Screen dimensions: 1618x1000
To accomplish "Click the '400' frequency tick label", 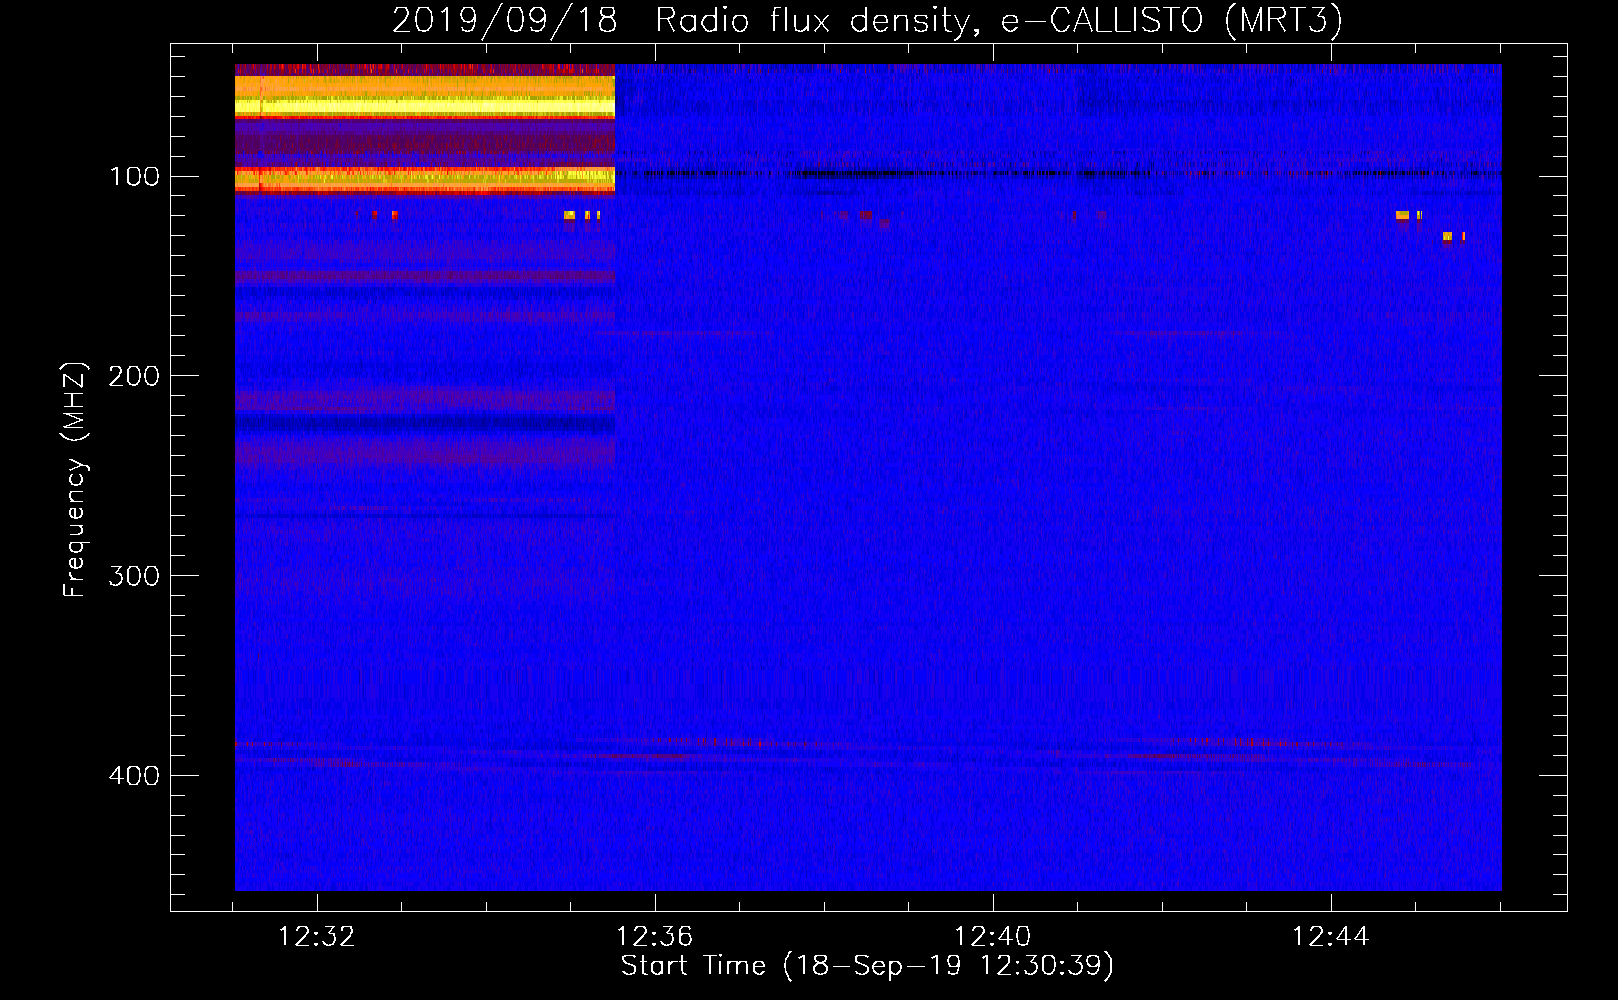I will pyautogui.click(x=134, y=776).
